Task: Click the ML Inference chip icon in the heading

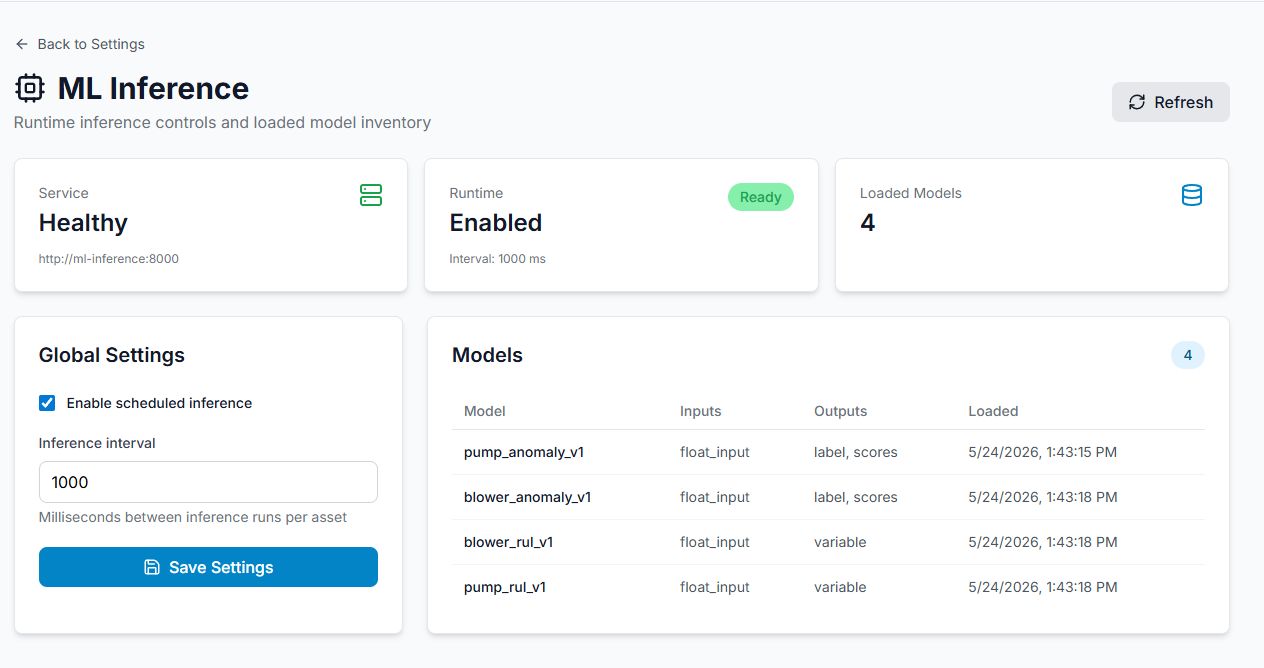Action: 30,88
